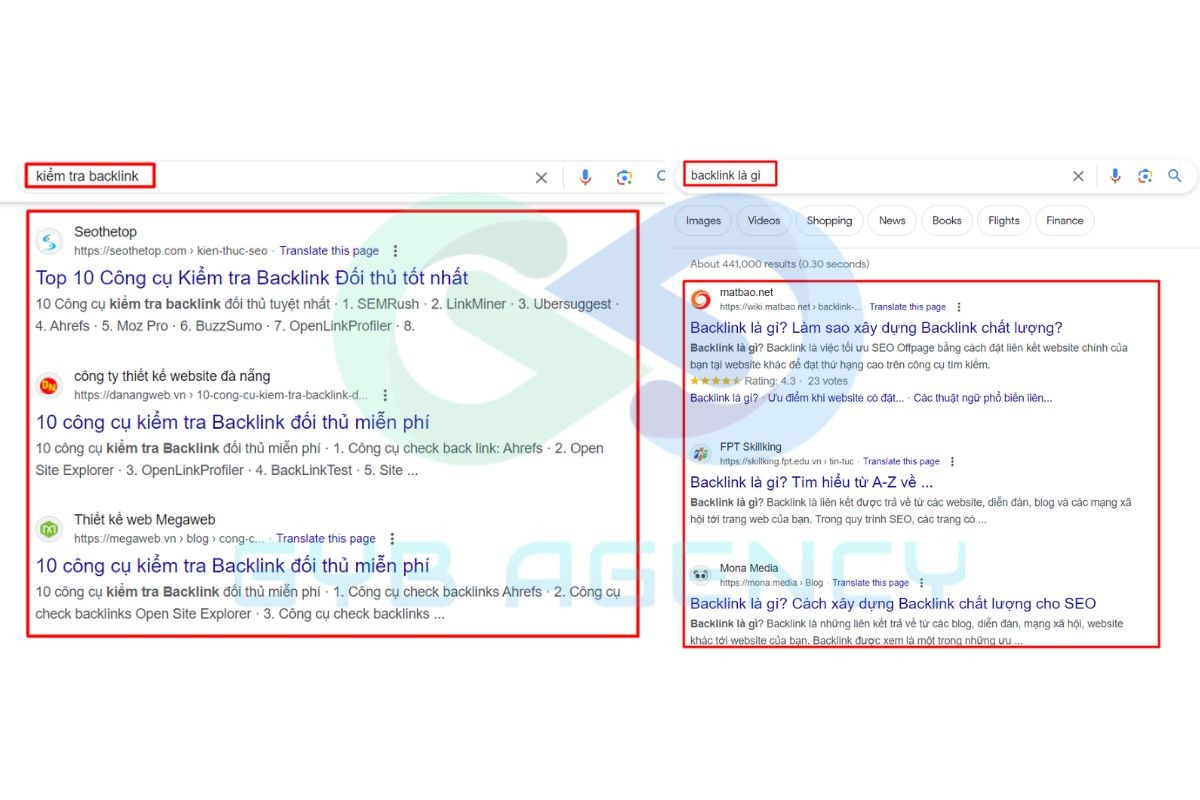Open 'Cách xây dựng Backlink chất lượng cho SEO' result
Screen dimensions: 1200x800
coord(893,603)
